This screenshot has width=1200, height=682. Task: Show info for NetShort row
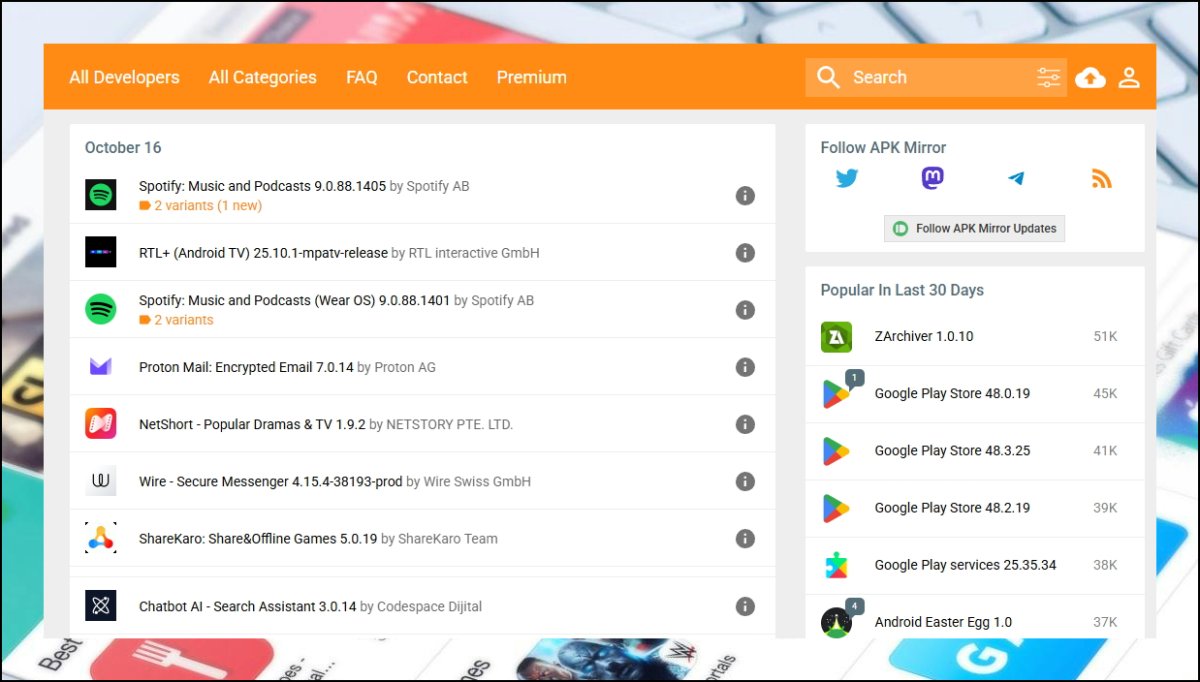[745, 424]
